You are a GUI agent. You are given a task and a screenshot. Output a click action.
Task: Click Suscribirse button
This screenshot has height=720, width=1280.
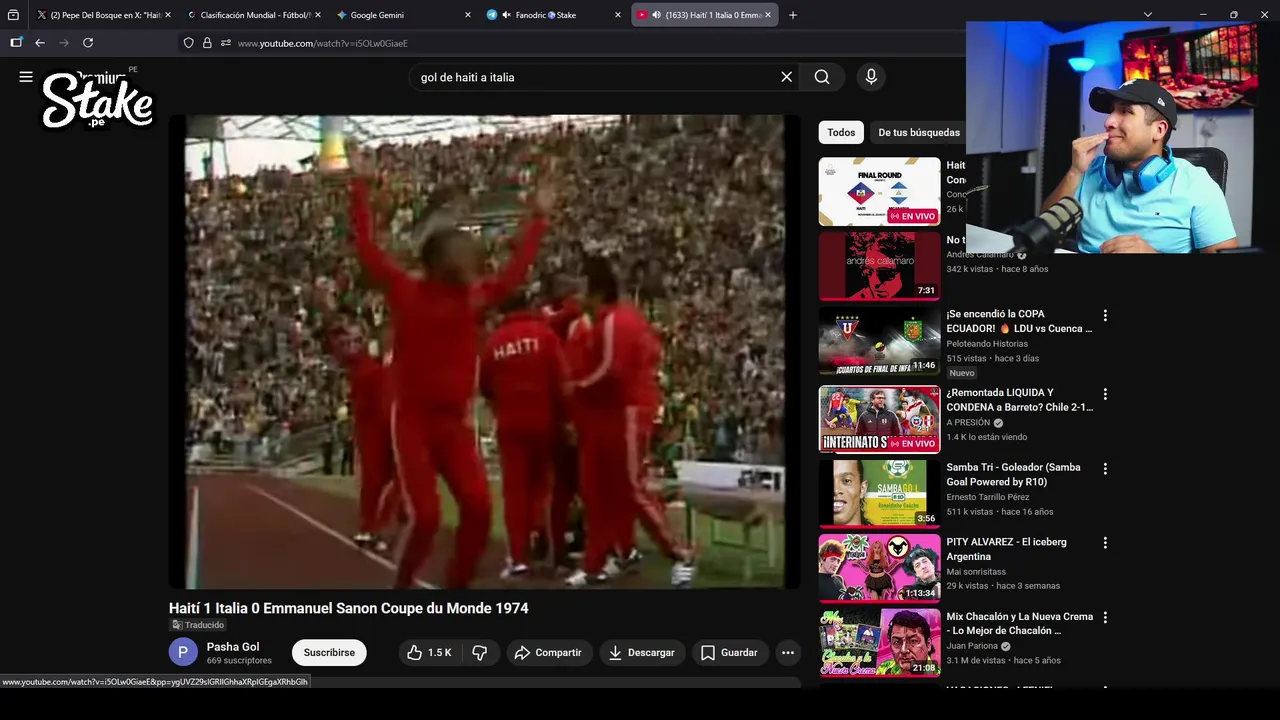pyautogui.click(x=329, y=653)
